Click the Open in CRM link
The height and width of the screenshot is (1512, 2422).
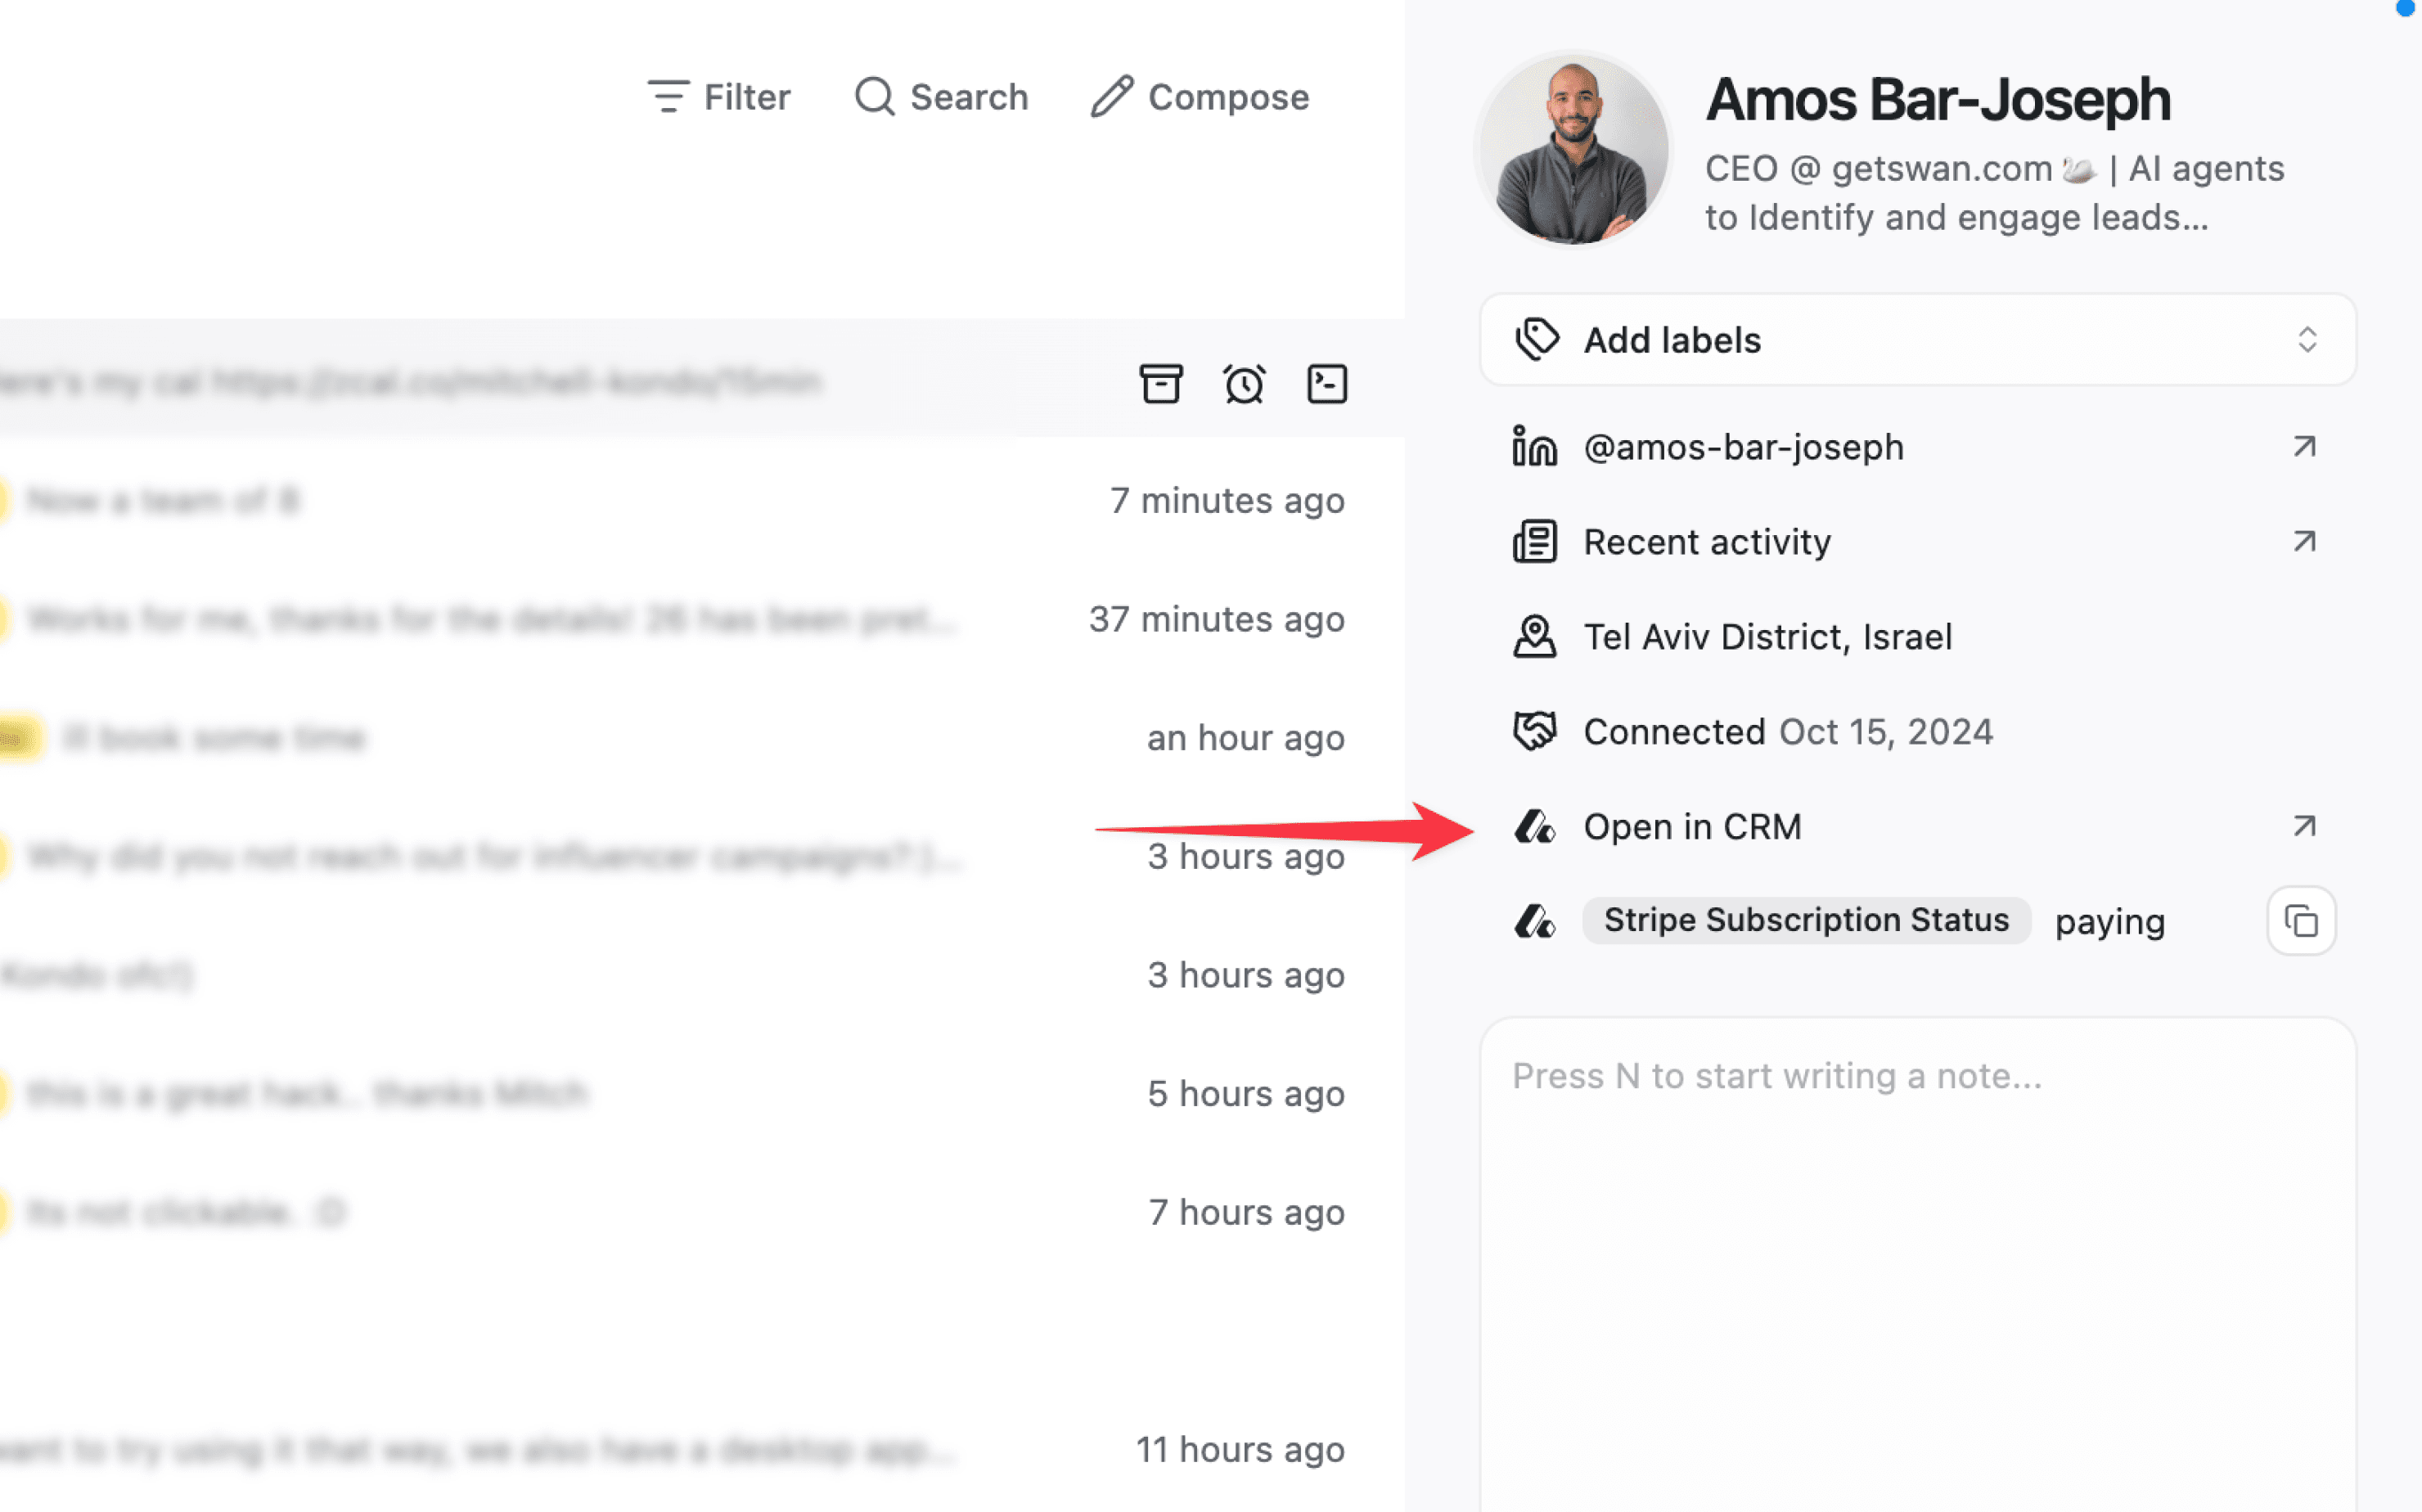[x=1692, y=827]
